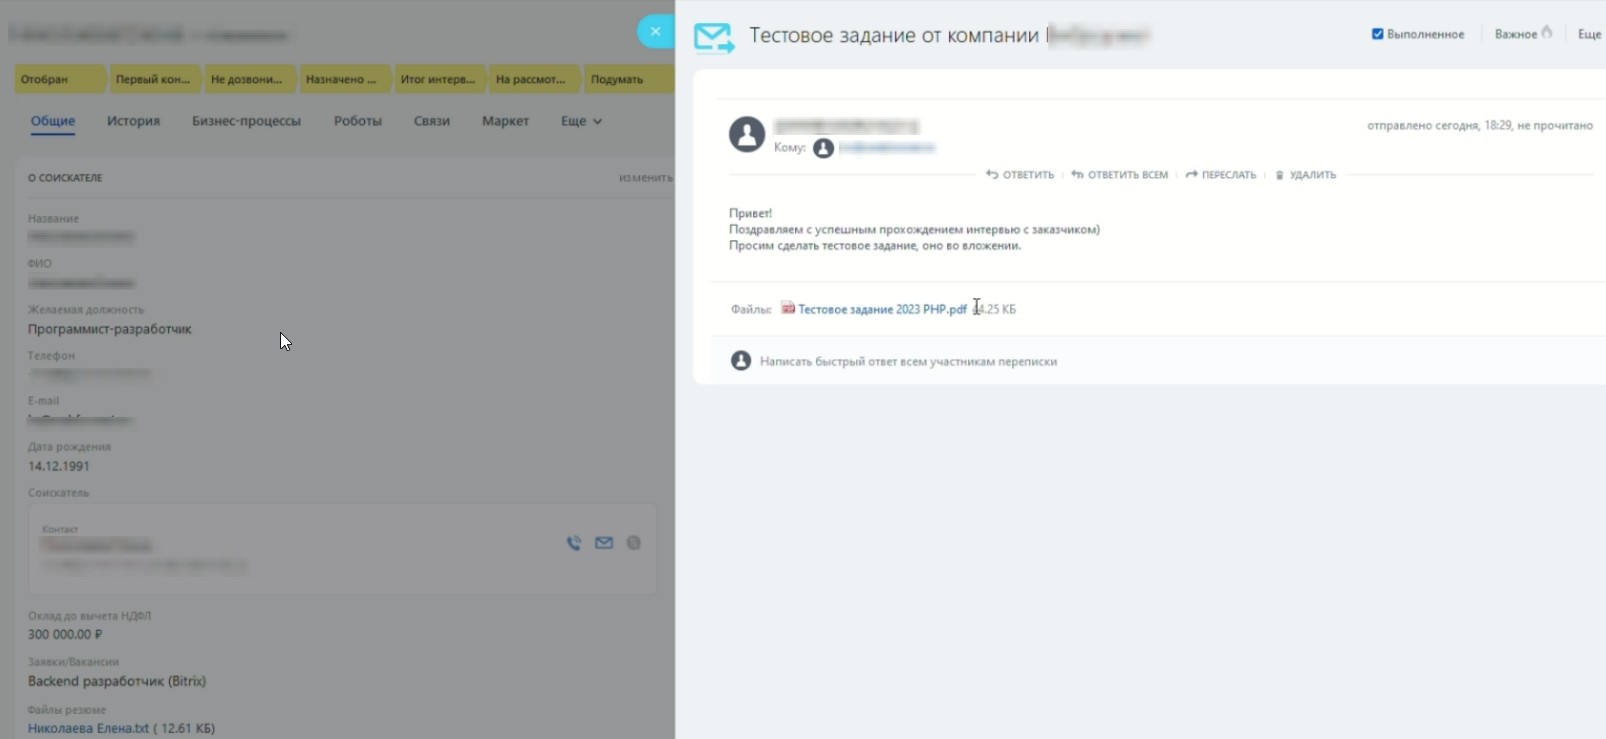Click email sent time отправлено сегодня, 18:29
Screen dimensions: 1606x739
point(1438,126)
